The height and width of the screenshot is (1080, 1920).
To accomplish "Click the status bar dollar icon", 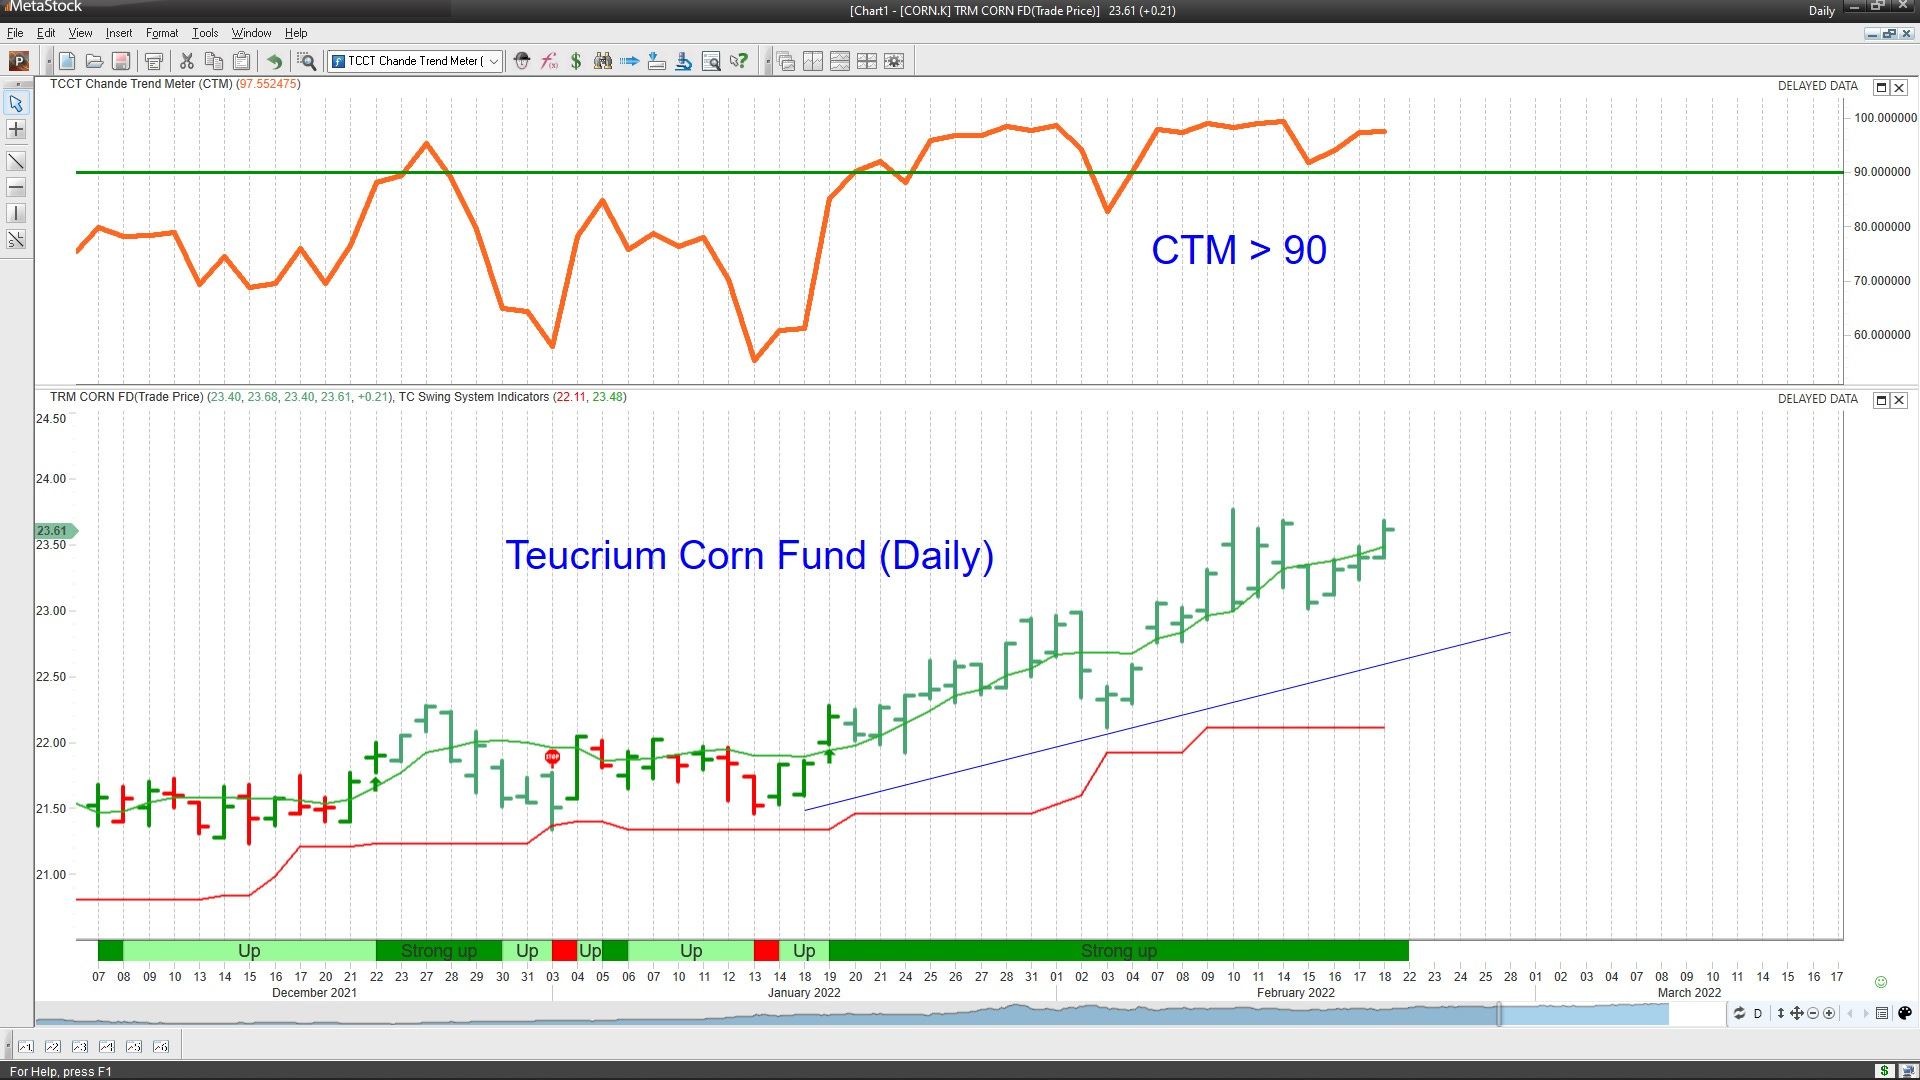I will pos(1884,1071).
